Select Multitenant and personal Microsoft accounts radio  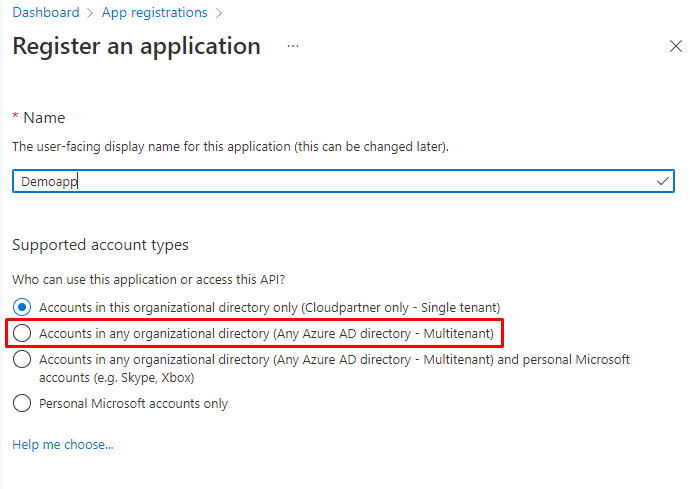[x=22, y=360]
